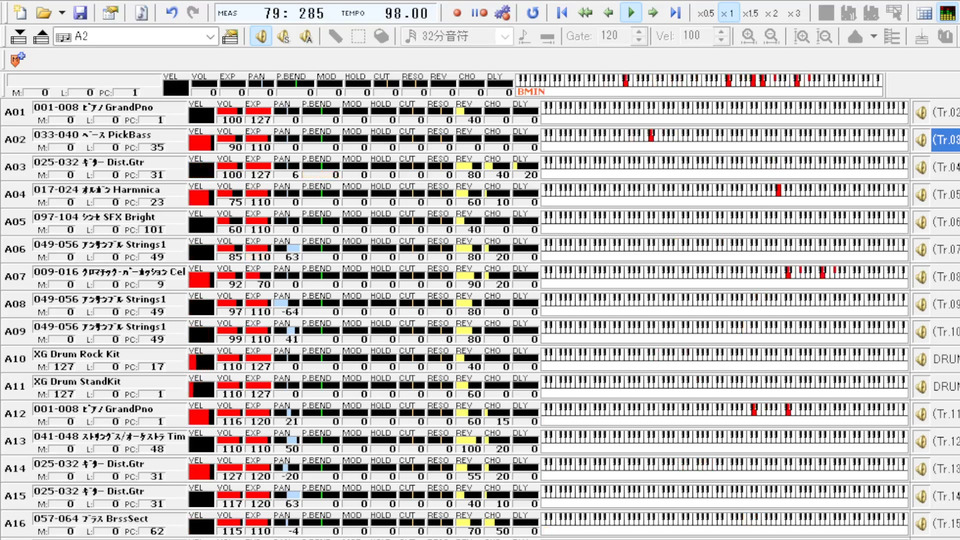This screenshot has height=540, width=960.
Task: Step back with the single left green arrow
Action: coord(608,13)
